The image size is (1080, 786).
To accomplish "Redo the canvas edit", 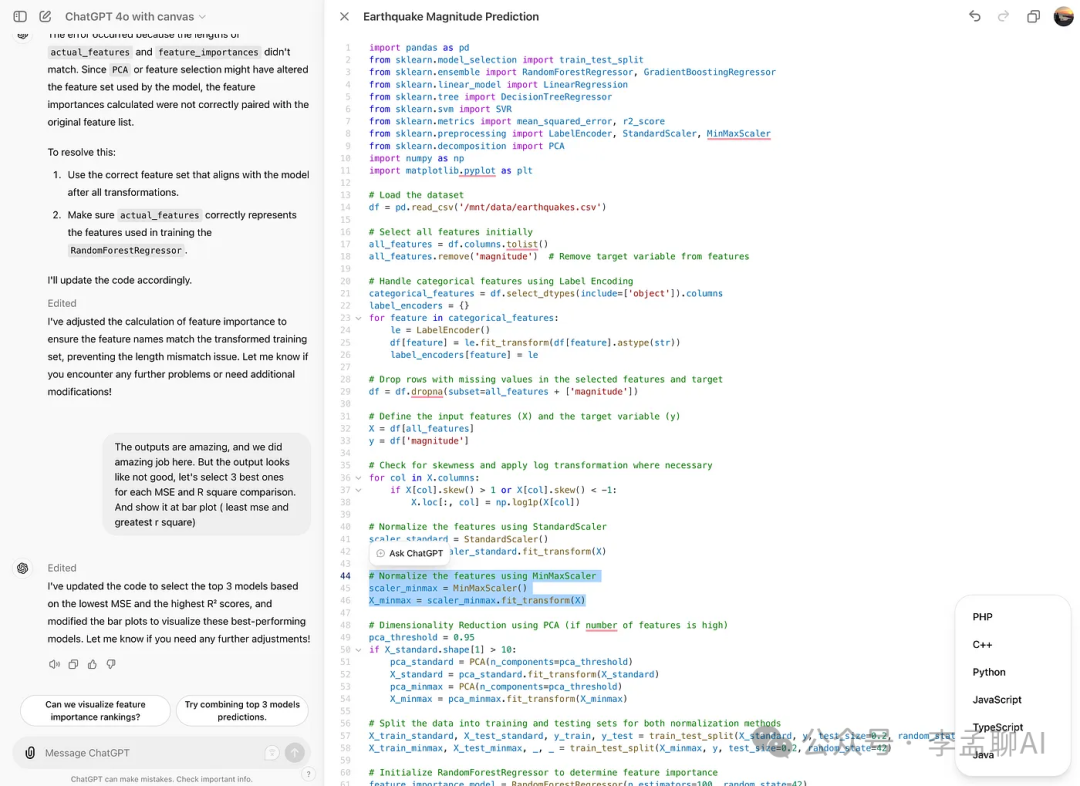I will pos(1004,16).
